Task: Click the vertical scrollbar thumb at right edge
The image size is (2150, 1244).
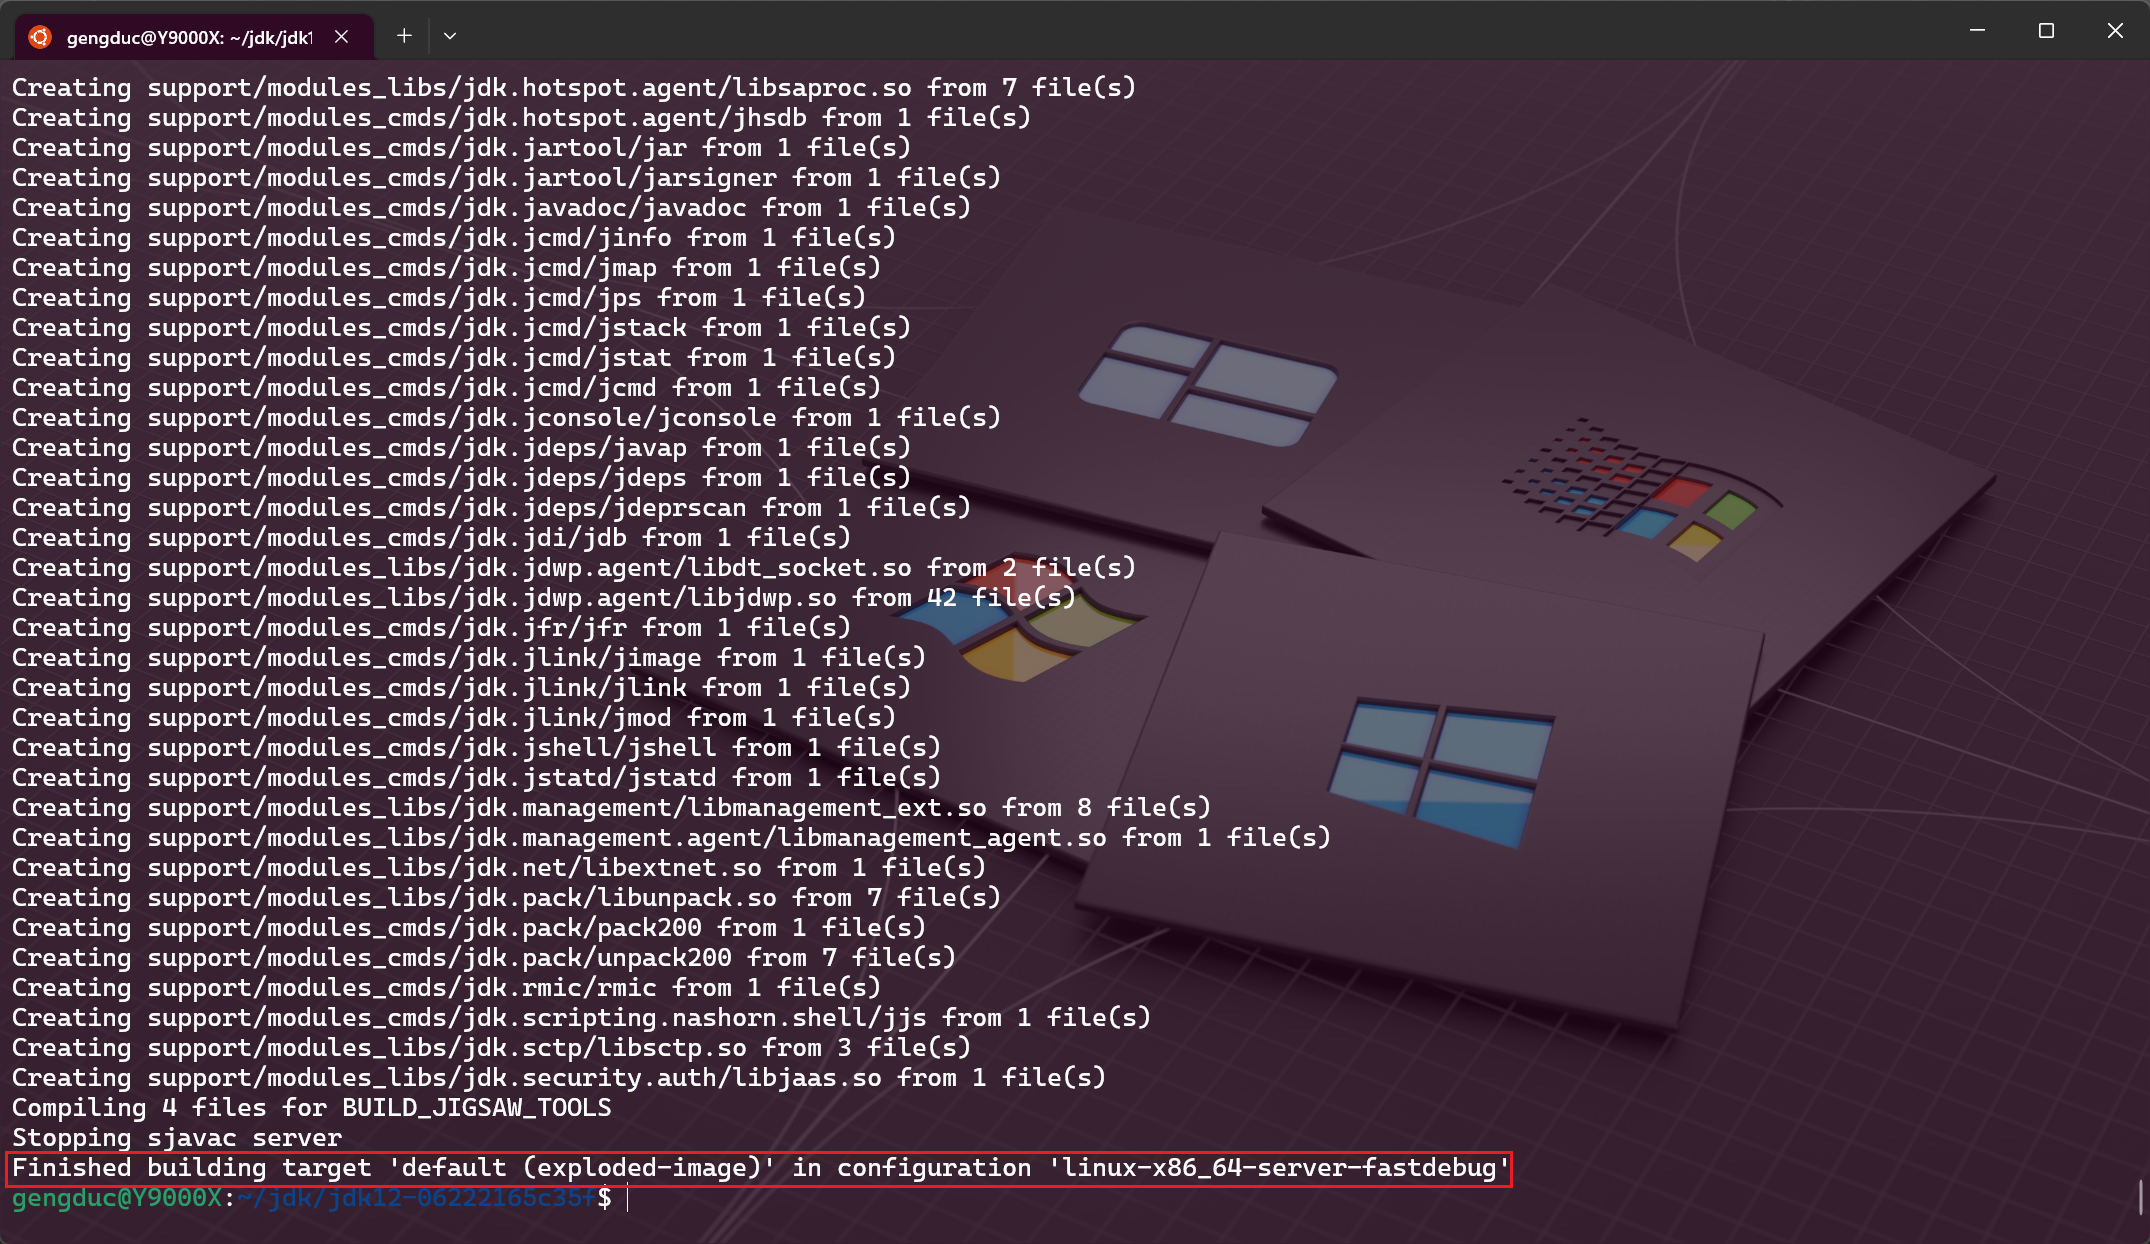Action: point(2140,1196)
